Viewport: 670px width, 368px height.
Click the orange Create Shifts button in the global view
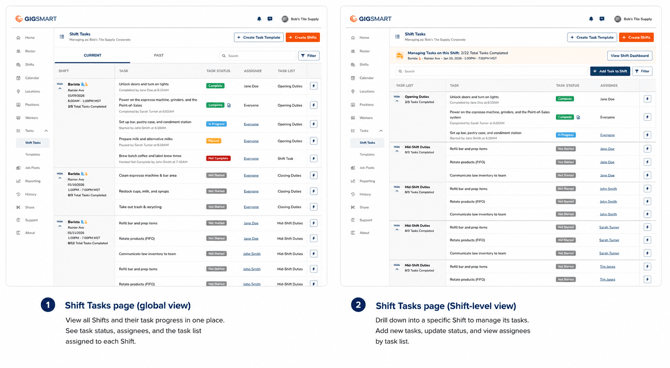(303, 38)
